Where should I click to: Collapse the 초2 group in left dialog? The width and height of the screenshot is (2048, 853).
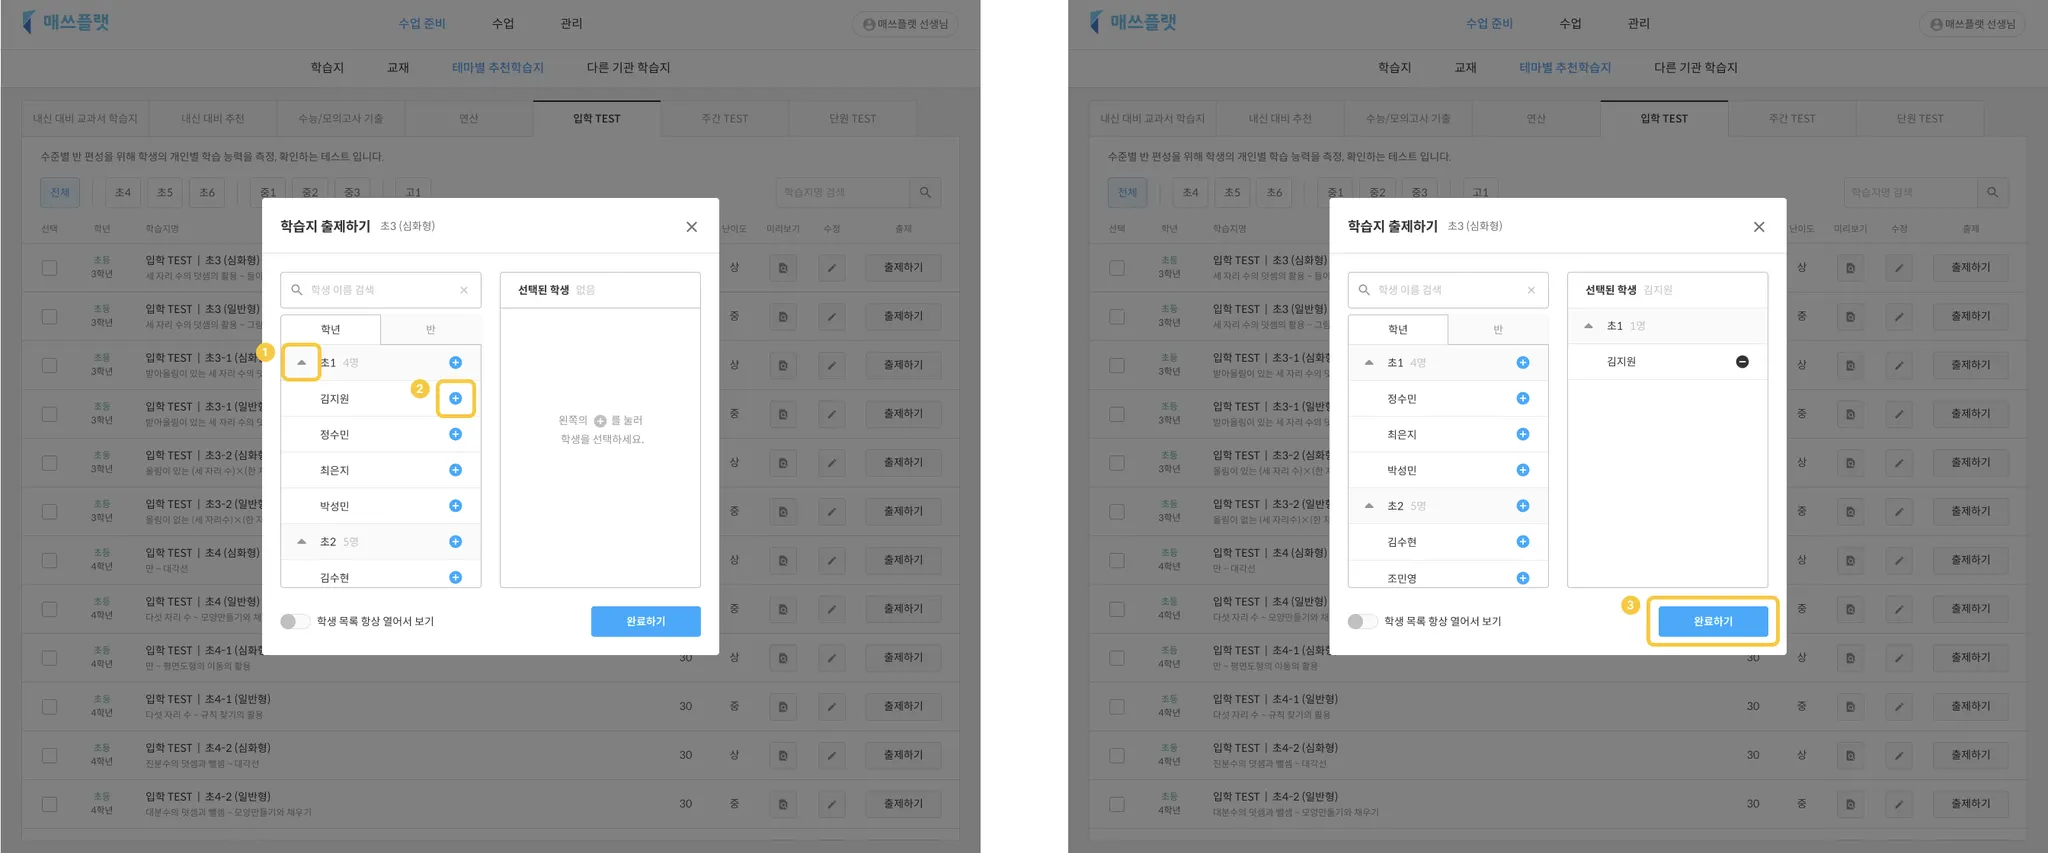coord(301,542)
